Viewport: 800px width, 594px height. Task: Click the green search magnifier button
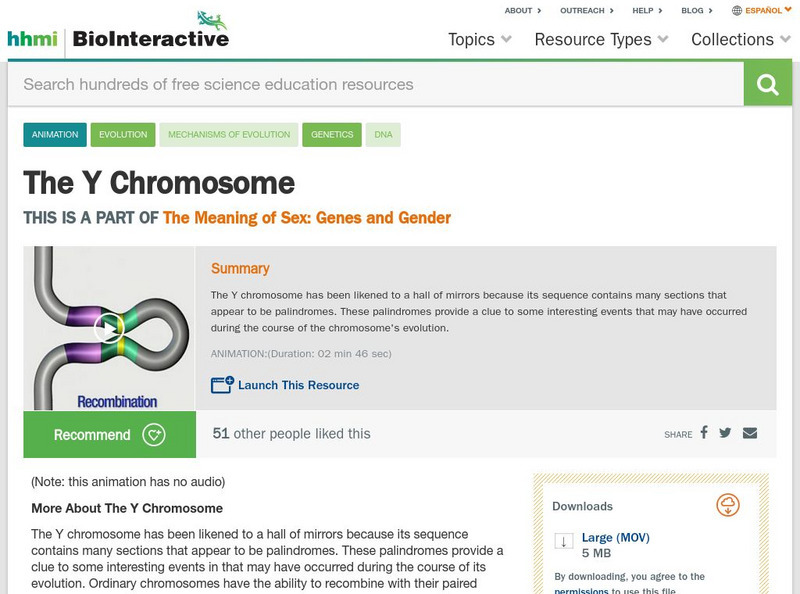pos(767,84)
